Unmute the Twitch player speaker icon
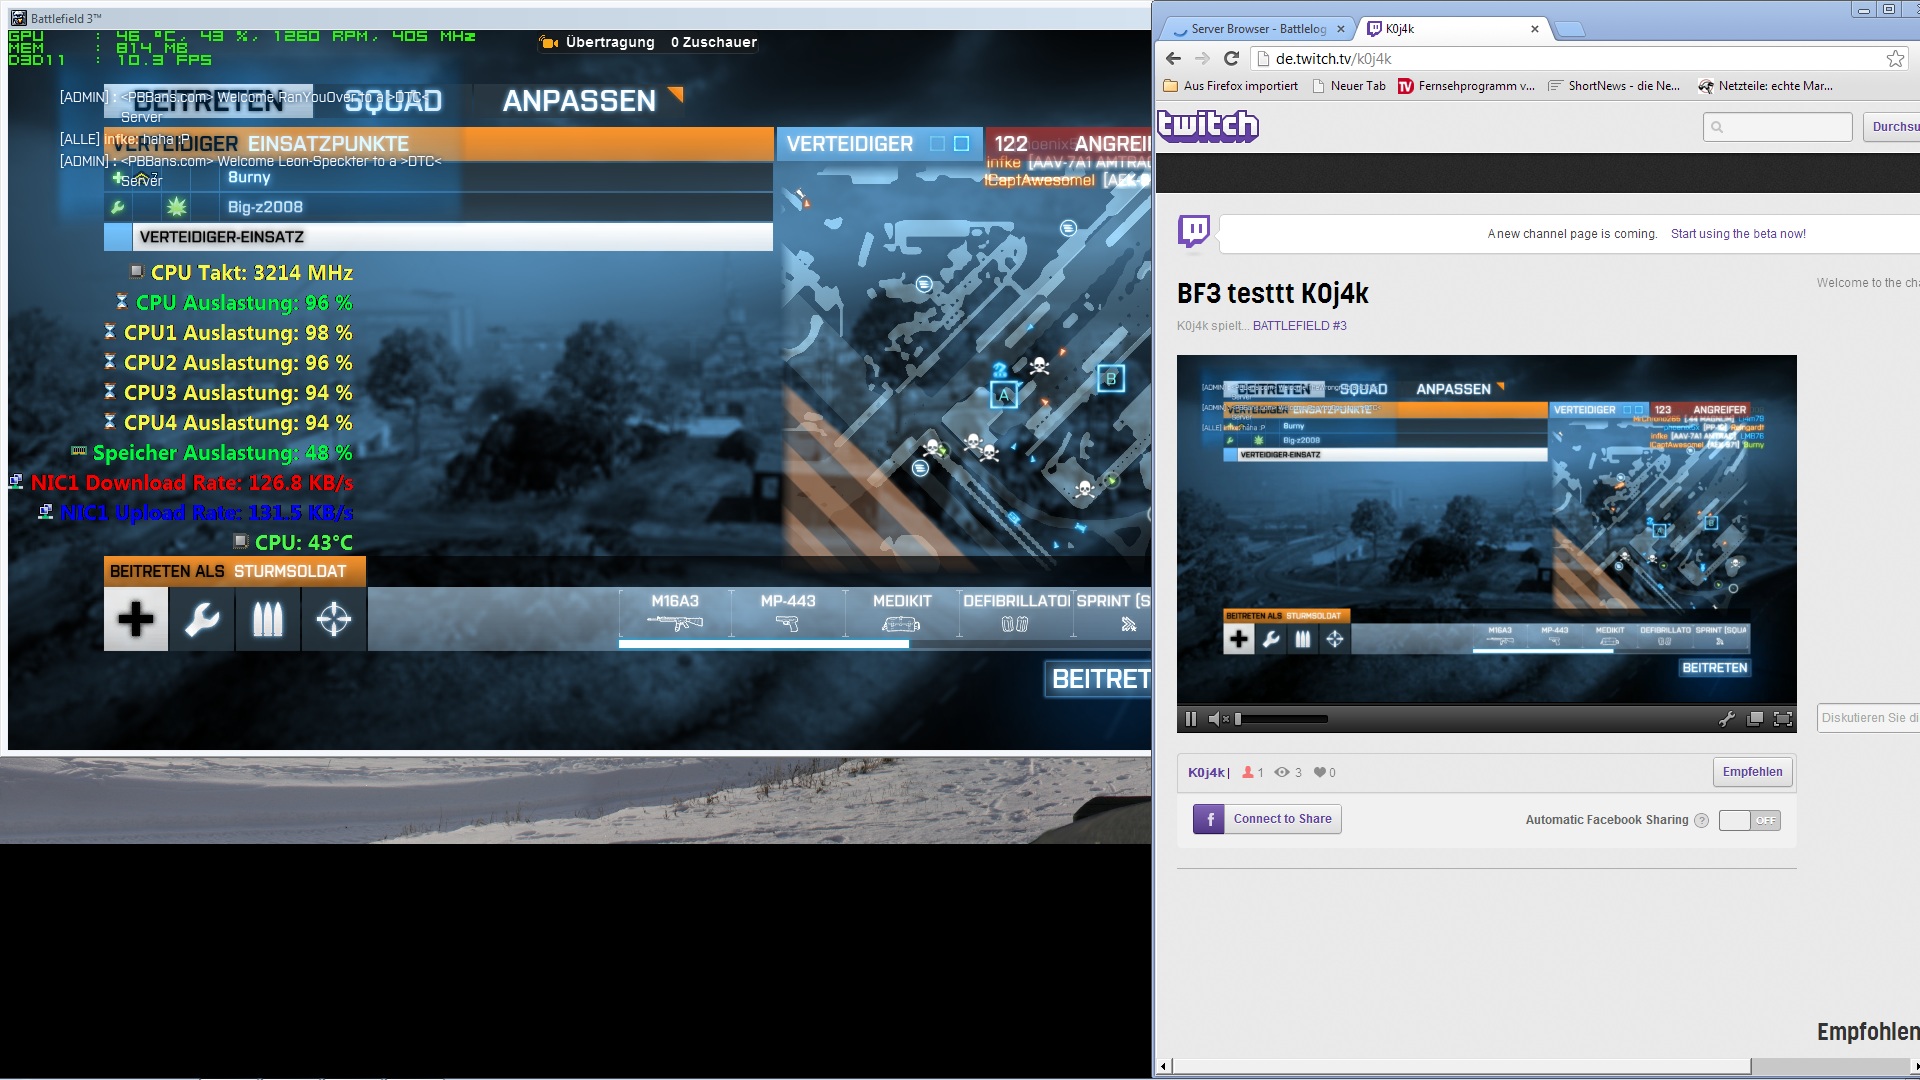The image size is (1920, 1080). coord(1216,718)
